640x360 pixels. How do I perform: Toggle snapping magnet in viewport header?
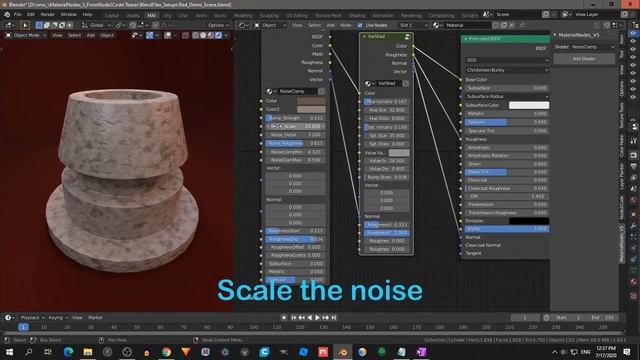[133, 25]
